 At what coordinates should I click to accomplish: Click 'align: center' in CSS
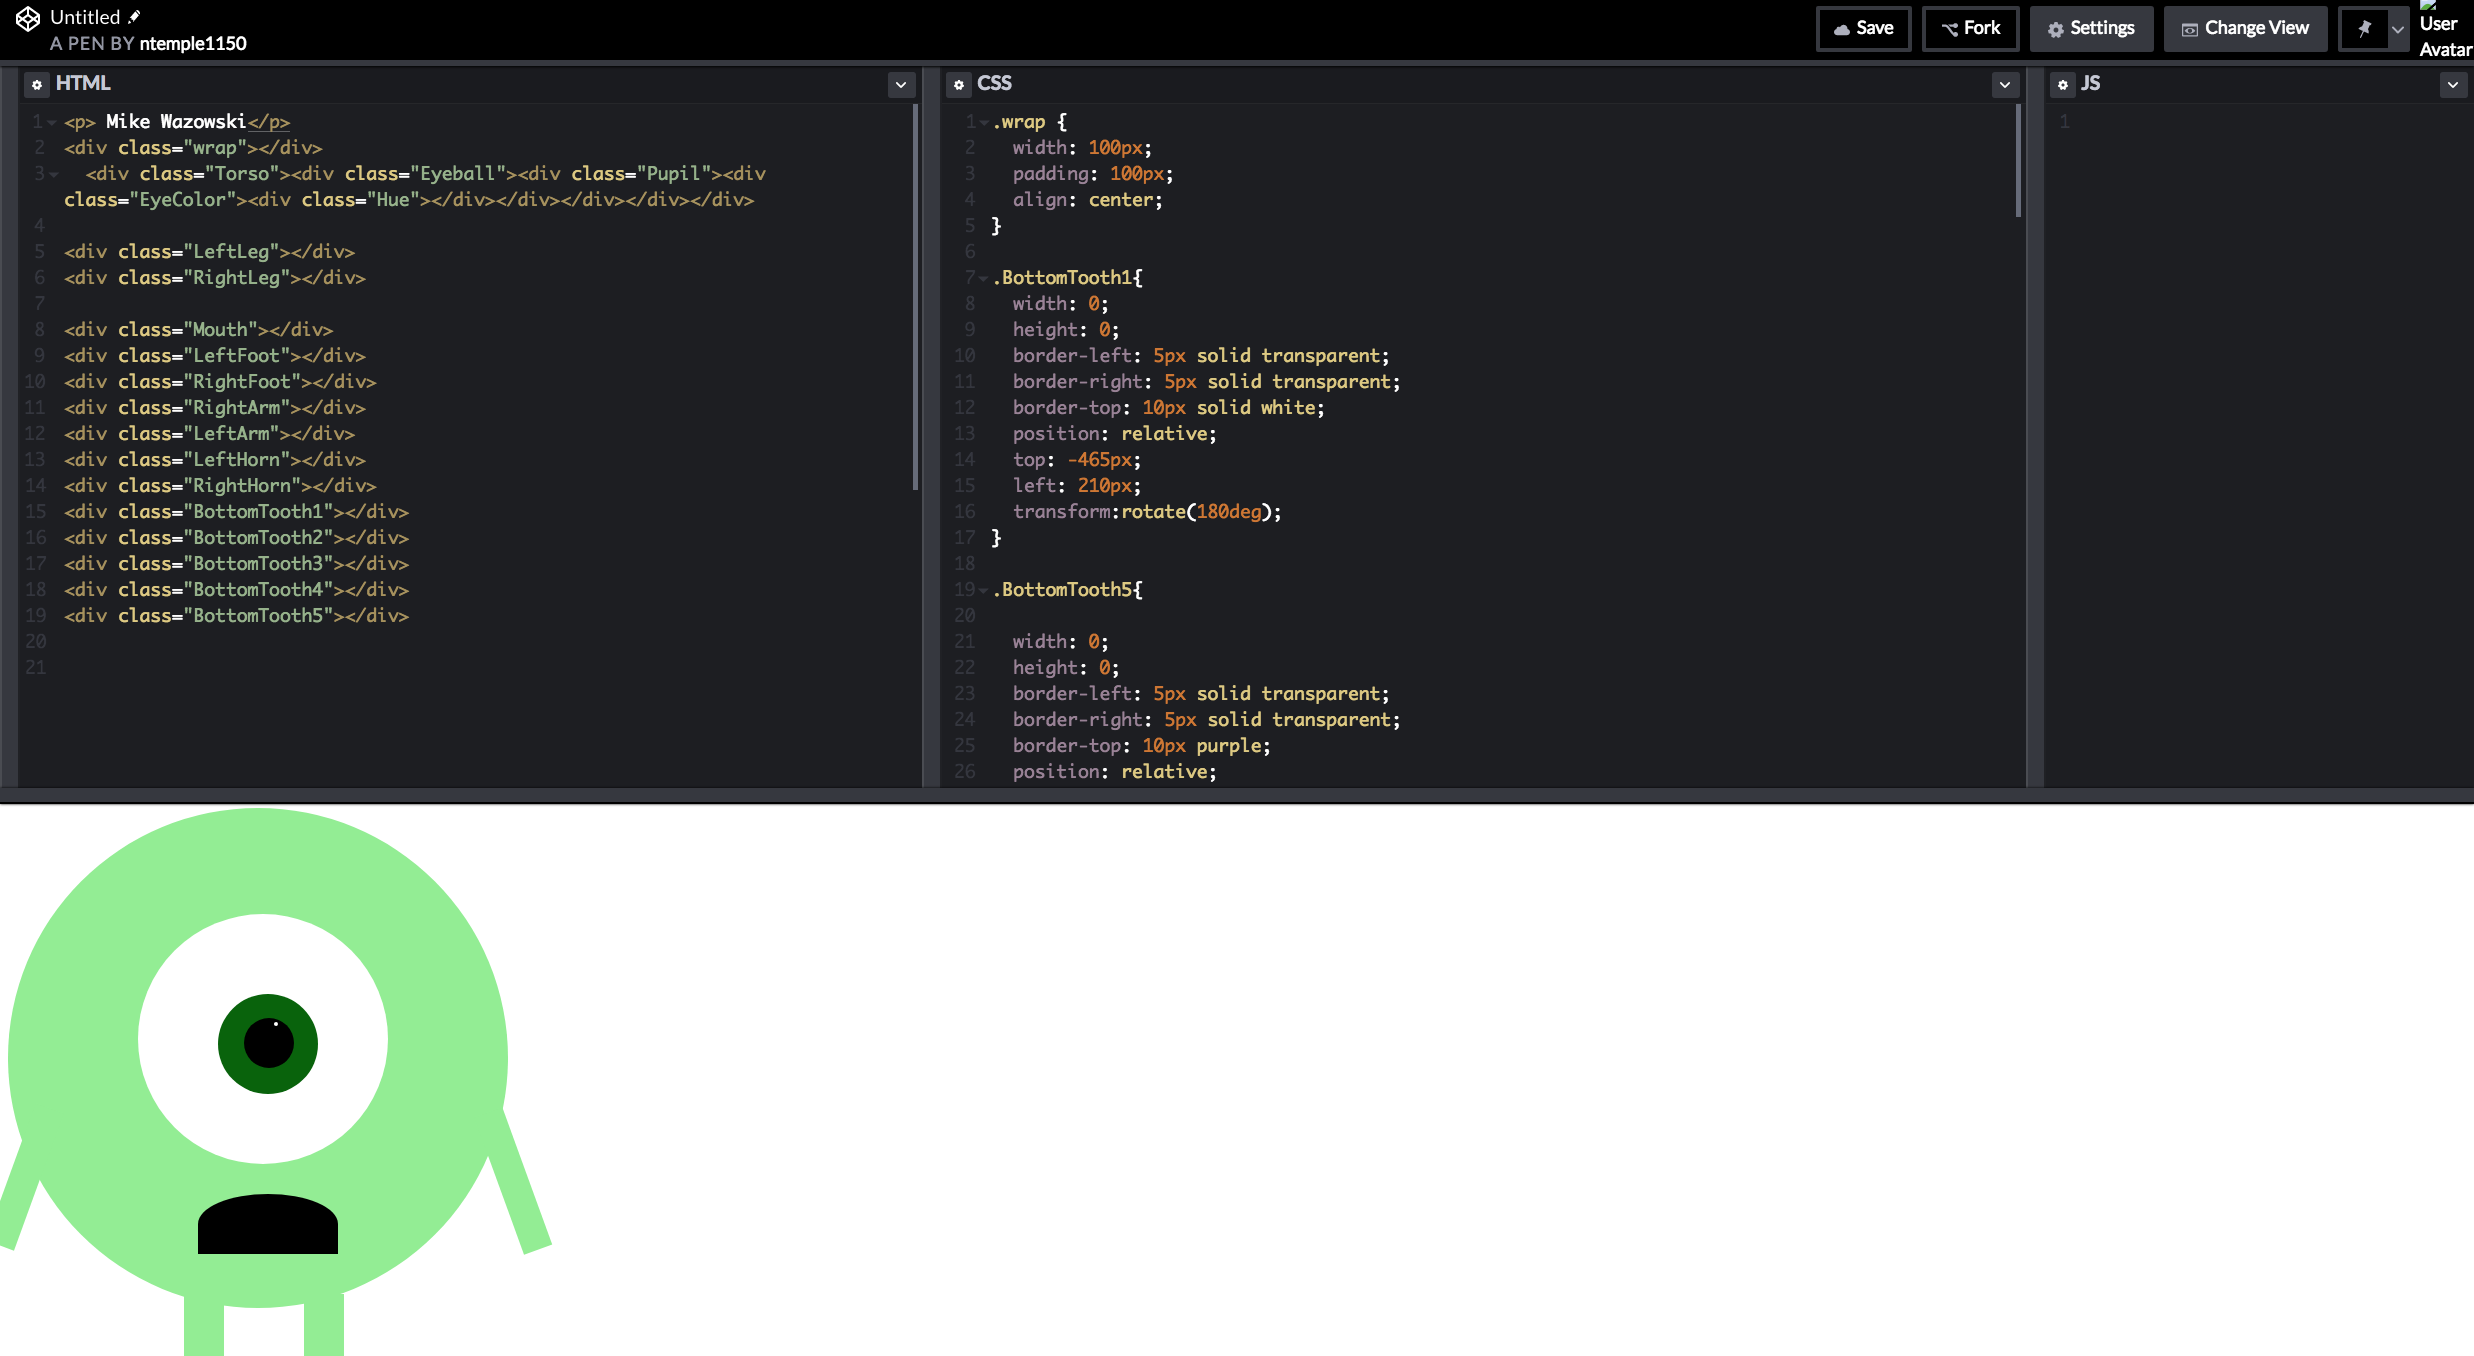pyautogui.click(x=1087, y=200)
